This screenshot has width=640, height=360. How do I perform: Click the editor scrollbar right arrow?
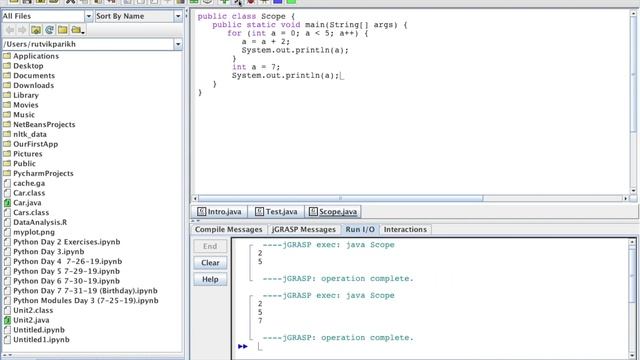pyautogui.click(x=625, y=198)
